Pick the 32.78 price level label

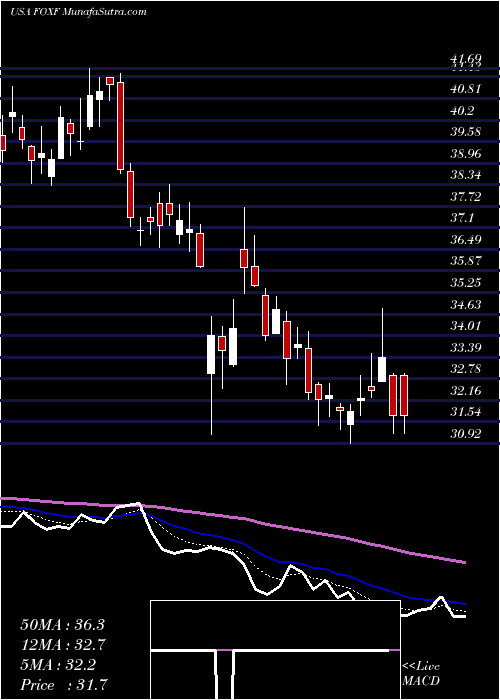[466, 369]
